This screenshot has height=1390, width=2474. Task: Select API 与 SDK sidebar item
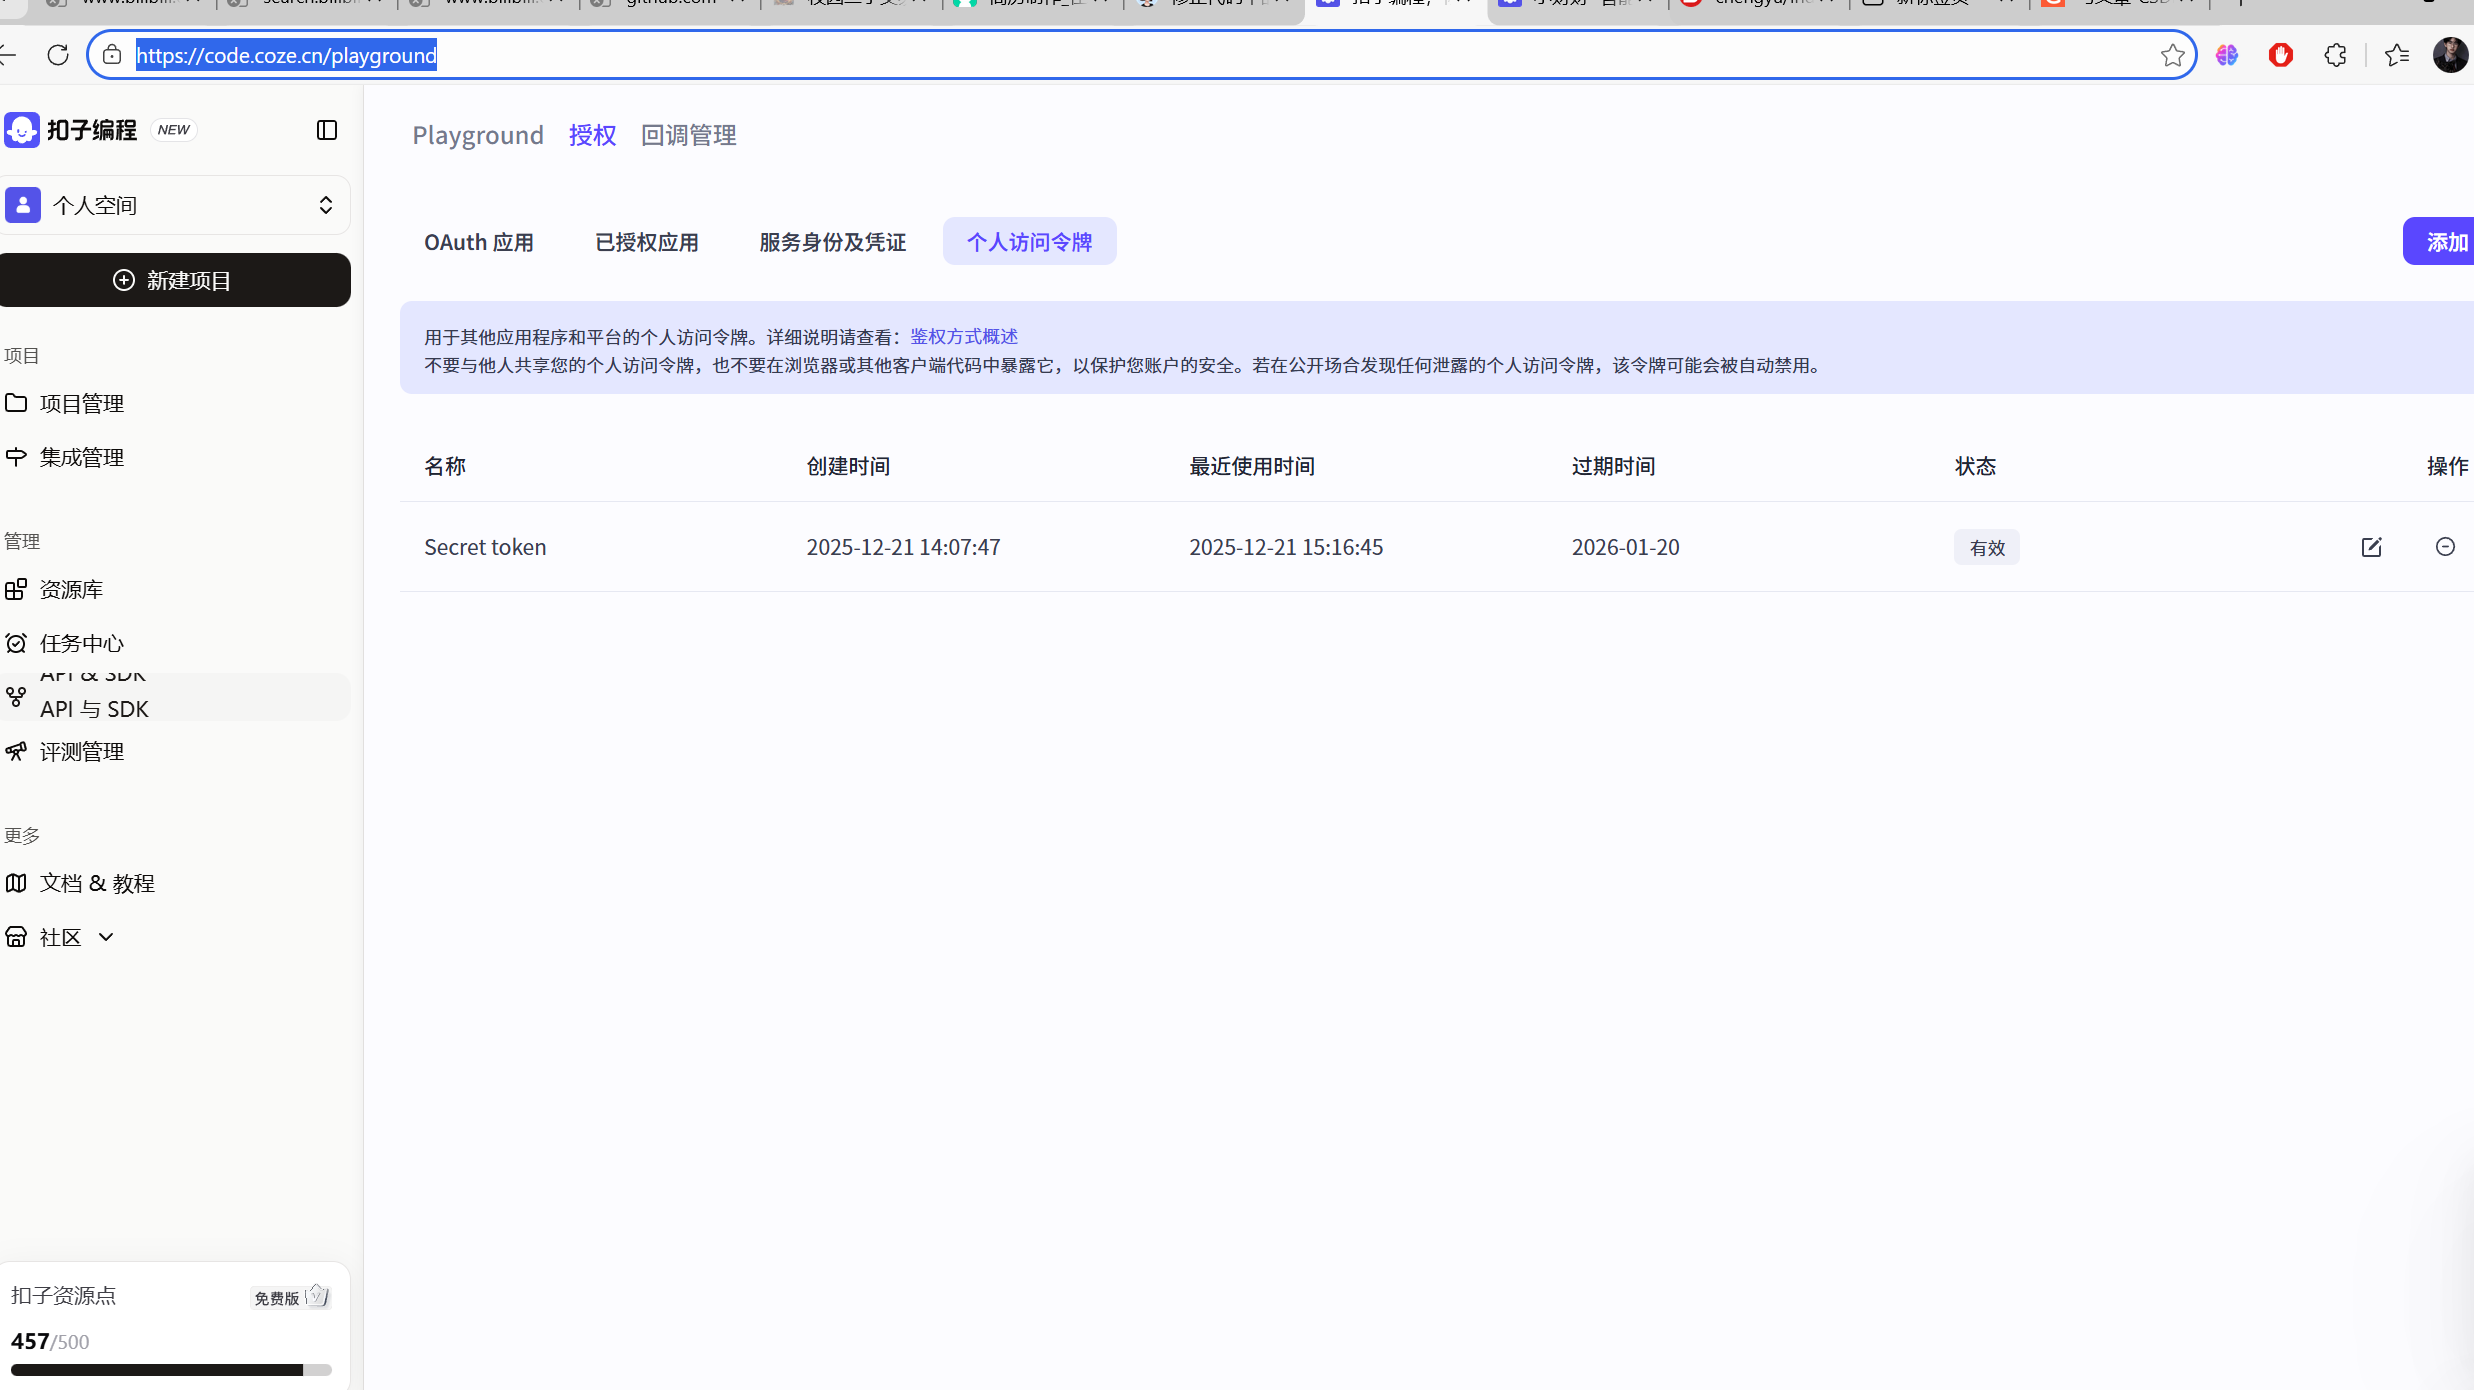(176, 697)
